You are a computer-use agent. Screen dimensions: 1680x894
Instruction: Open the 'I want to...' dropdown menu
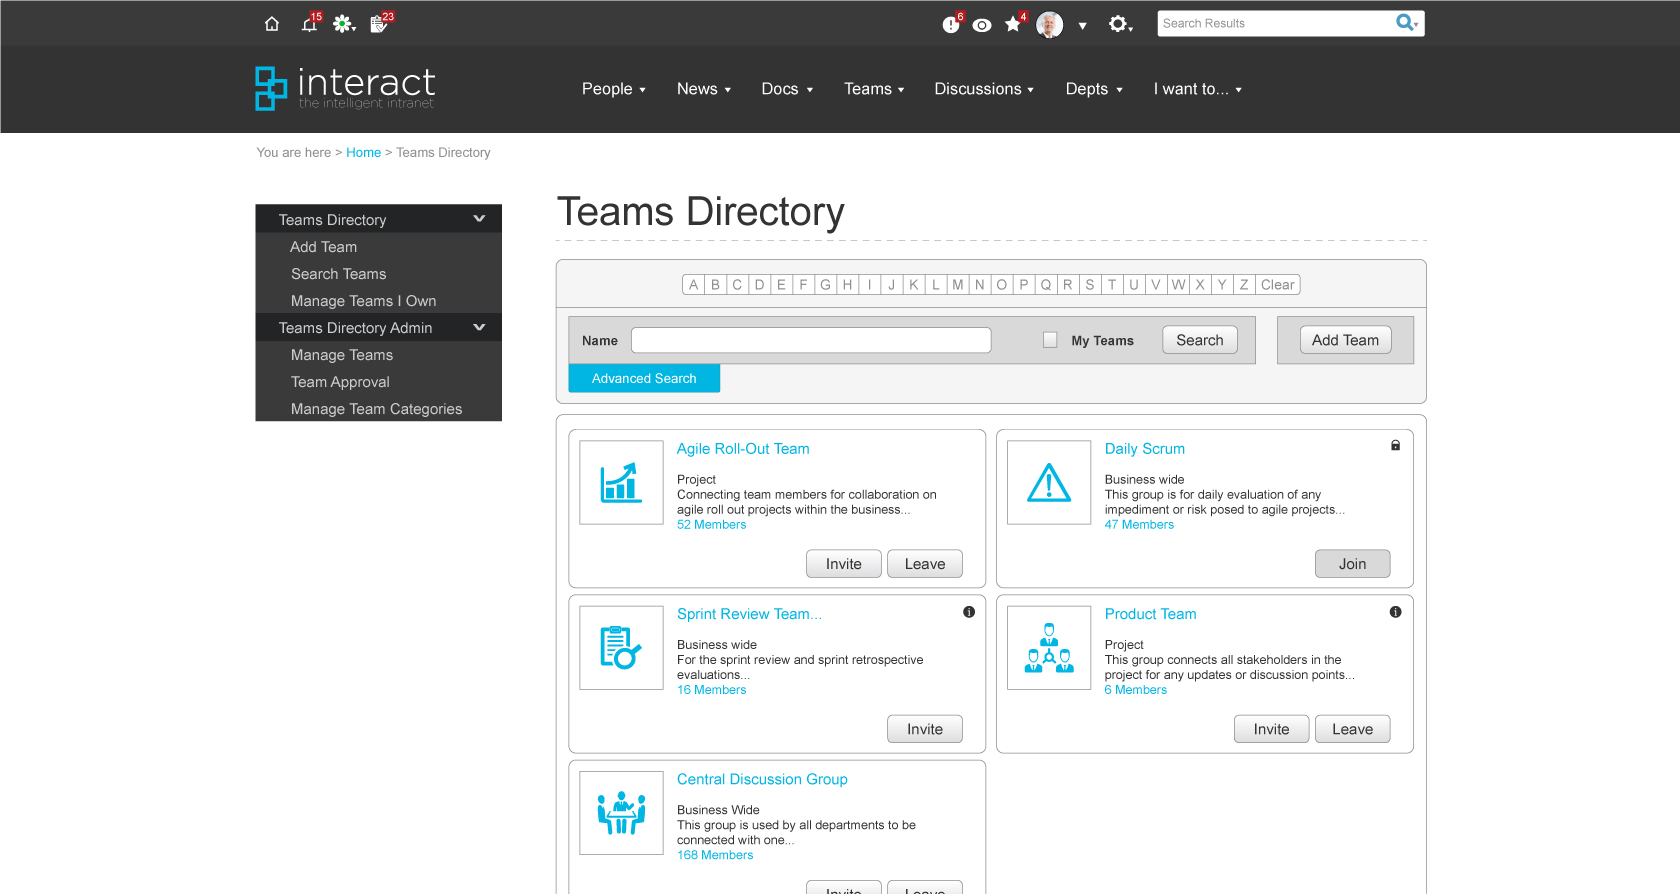click(1198, 89)
